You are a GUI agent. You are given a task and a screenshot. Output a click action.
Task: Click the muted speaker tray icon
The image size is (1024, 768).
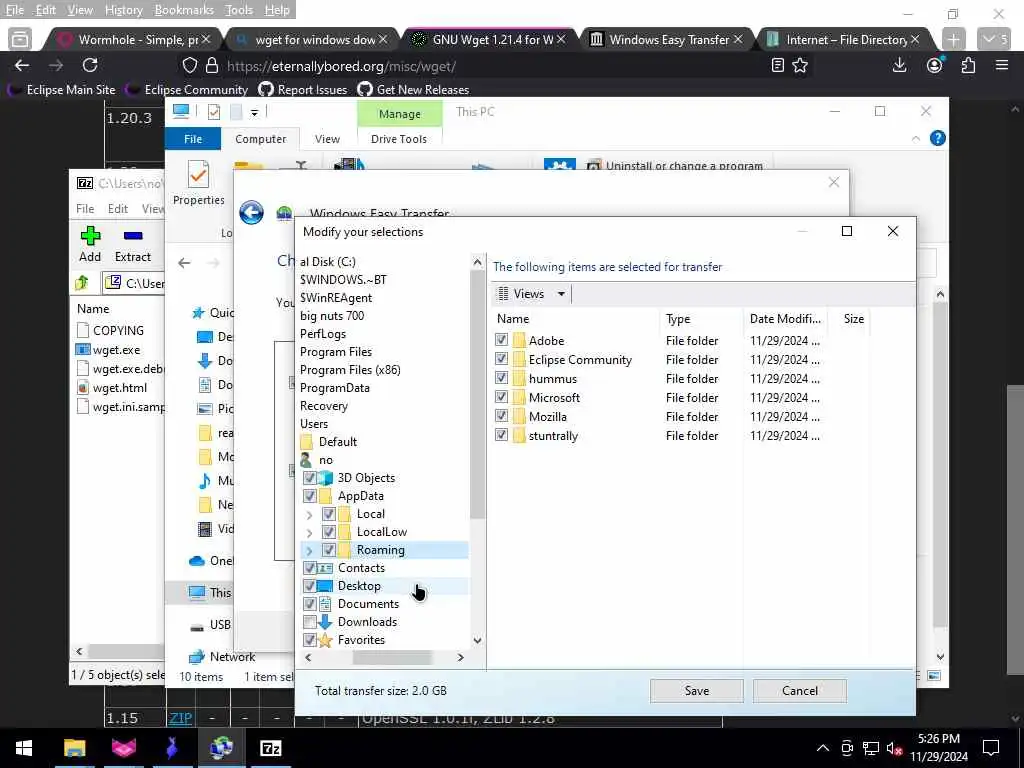pos(894,748)
